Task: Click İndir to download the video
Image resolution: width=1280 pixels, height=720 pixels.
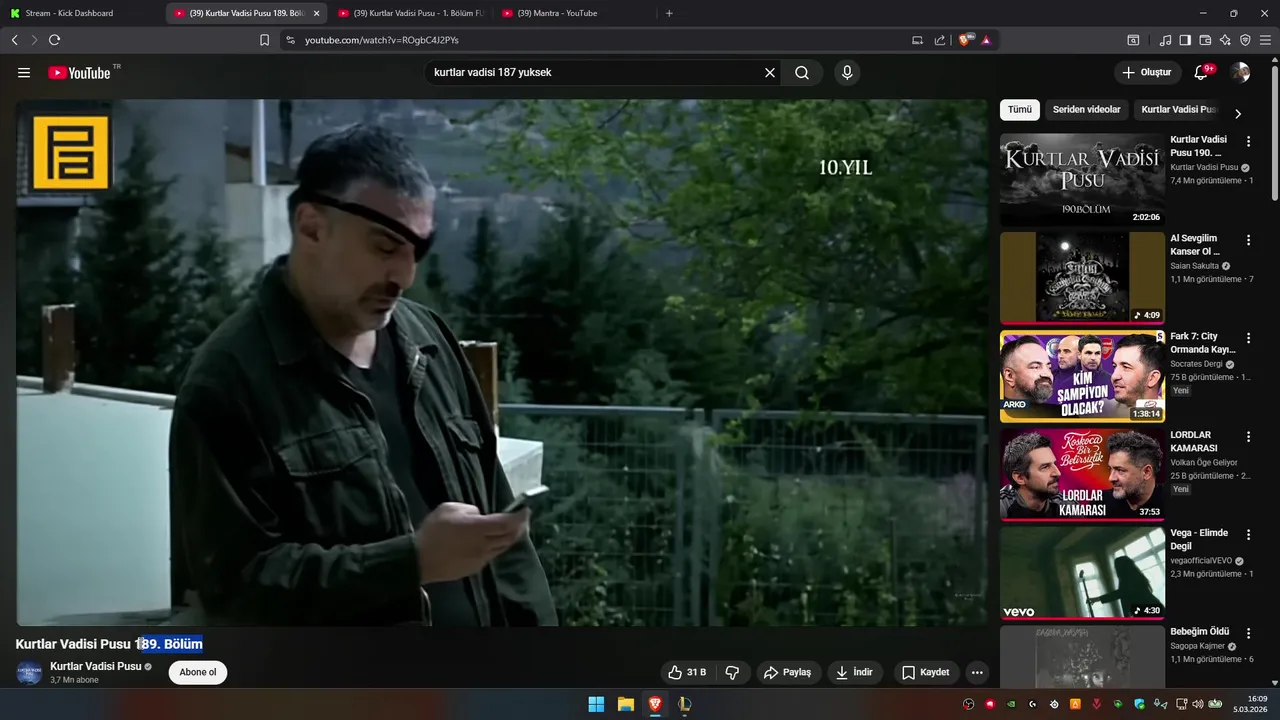Action: pos(855,673)
